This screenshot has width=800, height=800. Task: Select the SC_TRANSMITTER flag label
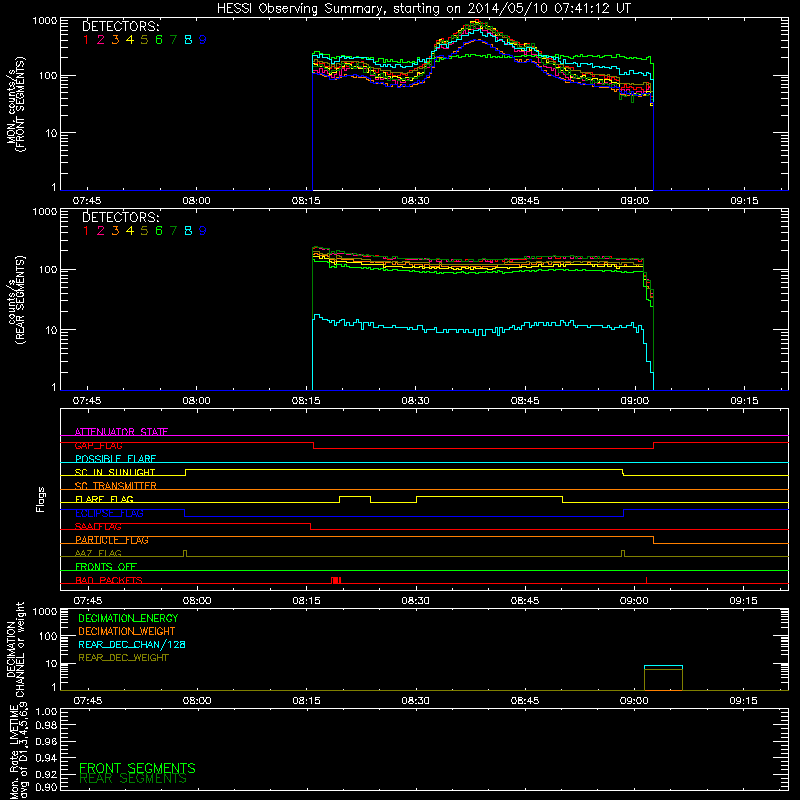point(116,485)
